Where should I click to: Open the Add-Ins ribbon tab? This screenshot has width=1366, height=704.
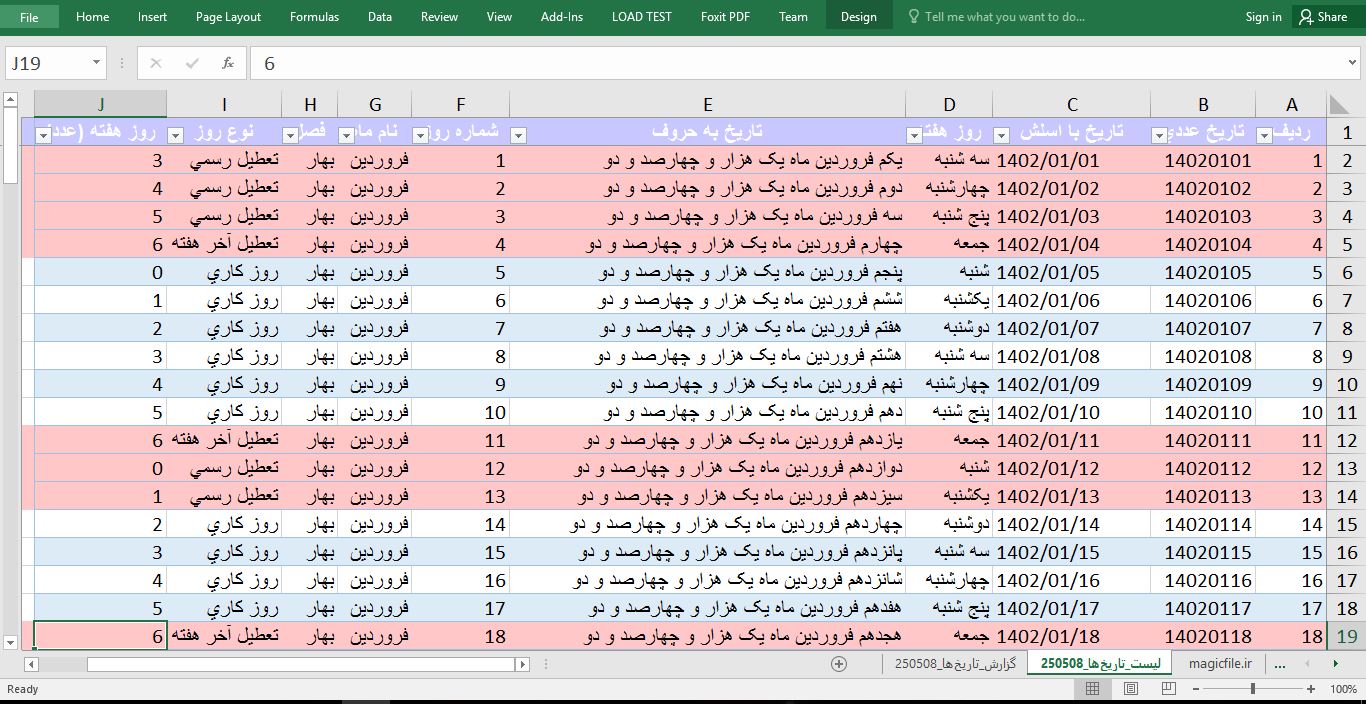[x=562, y=17]
